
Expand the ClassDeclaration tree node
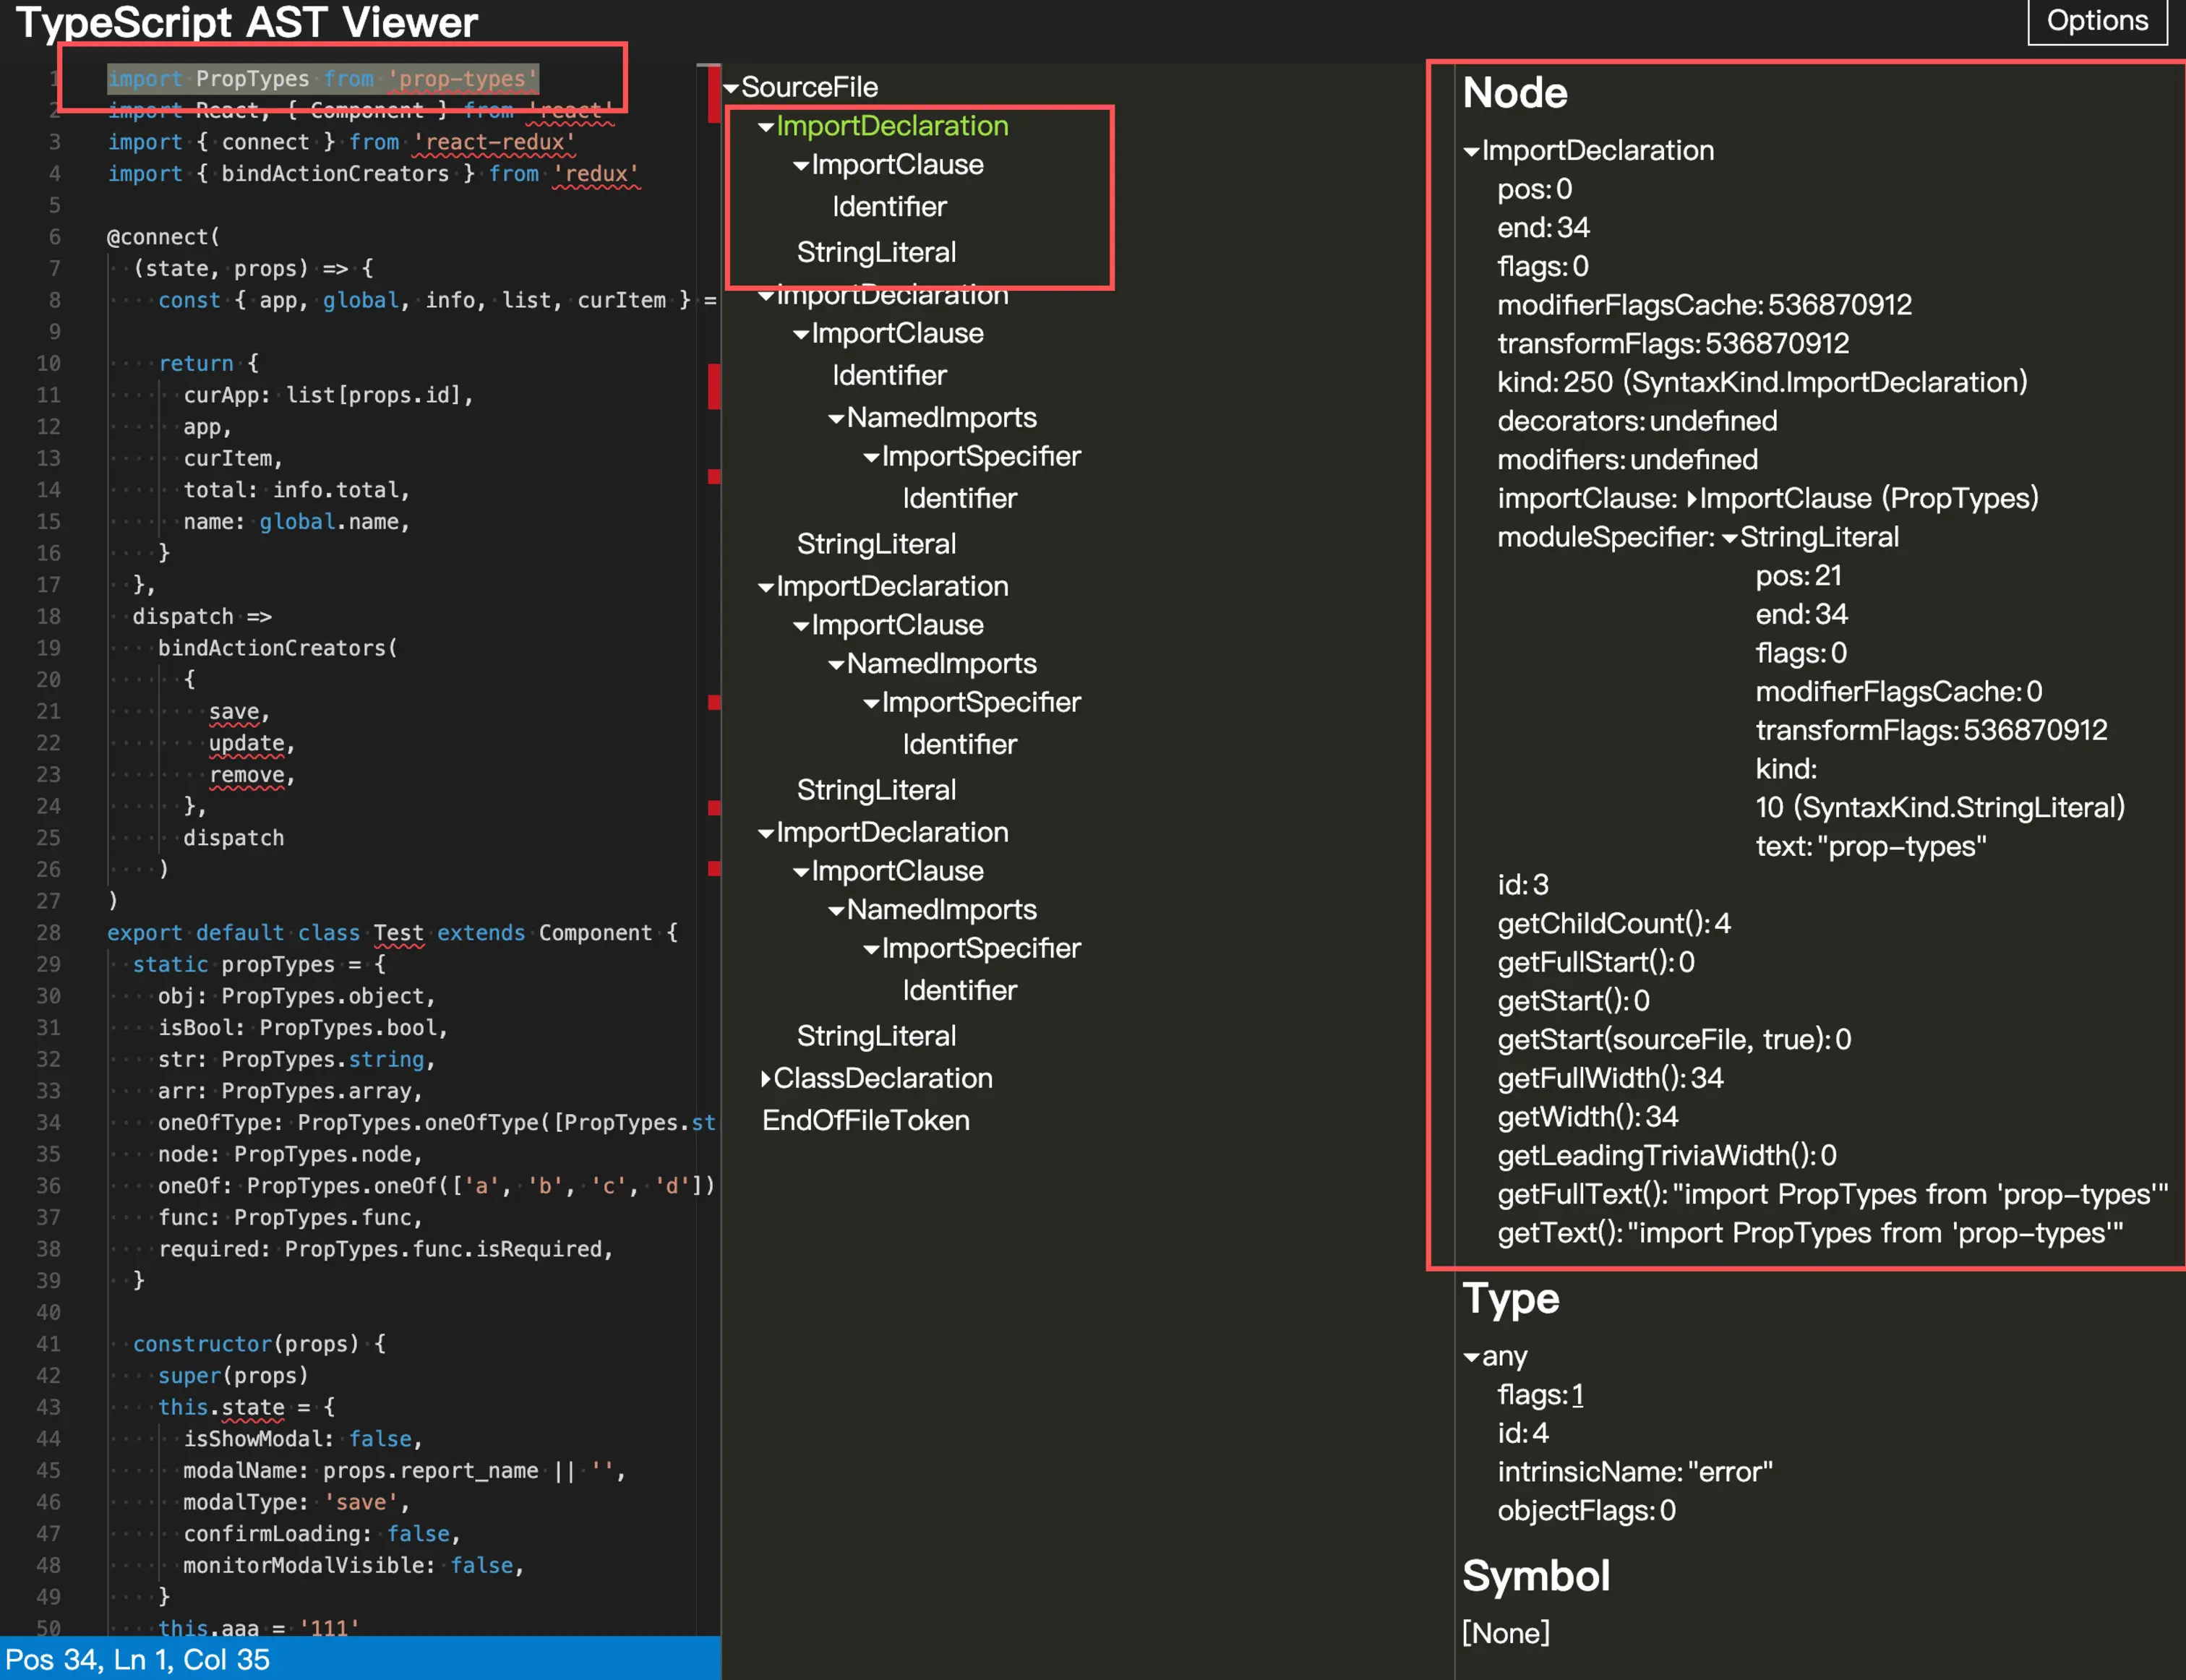tap(766, 1078)
